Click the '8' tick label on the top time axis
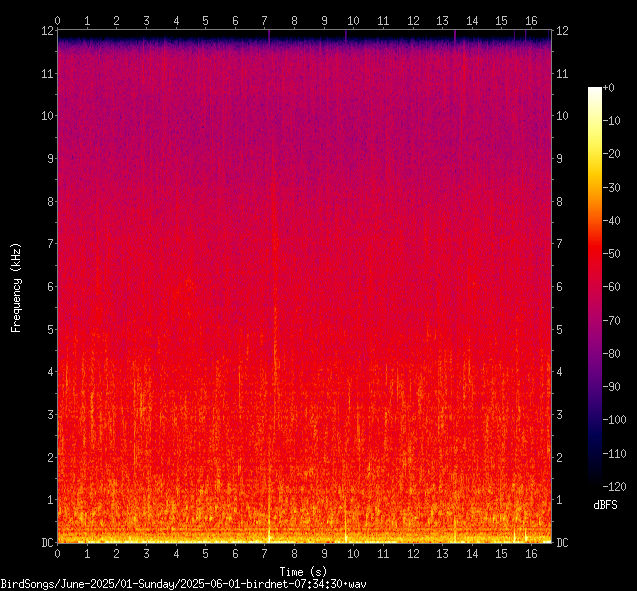Viewport: 637px width, 591px height. point(294,21)
